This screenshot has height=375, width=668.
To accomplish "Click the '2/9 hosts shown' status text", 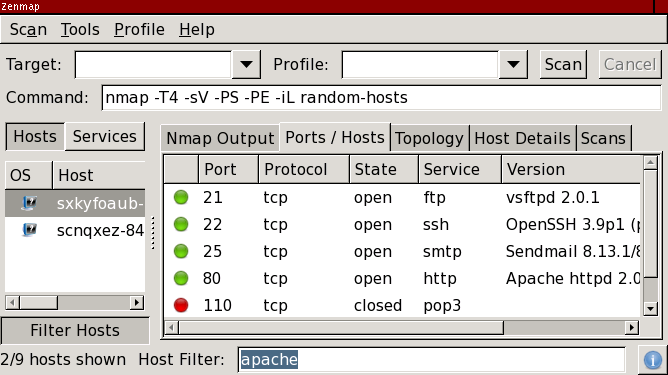I will coord(63,359).
